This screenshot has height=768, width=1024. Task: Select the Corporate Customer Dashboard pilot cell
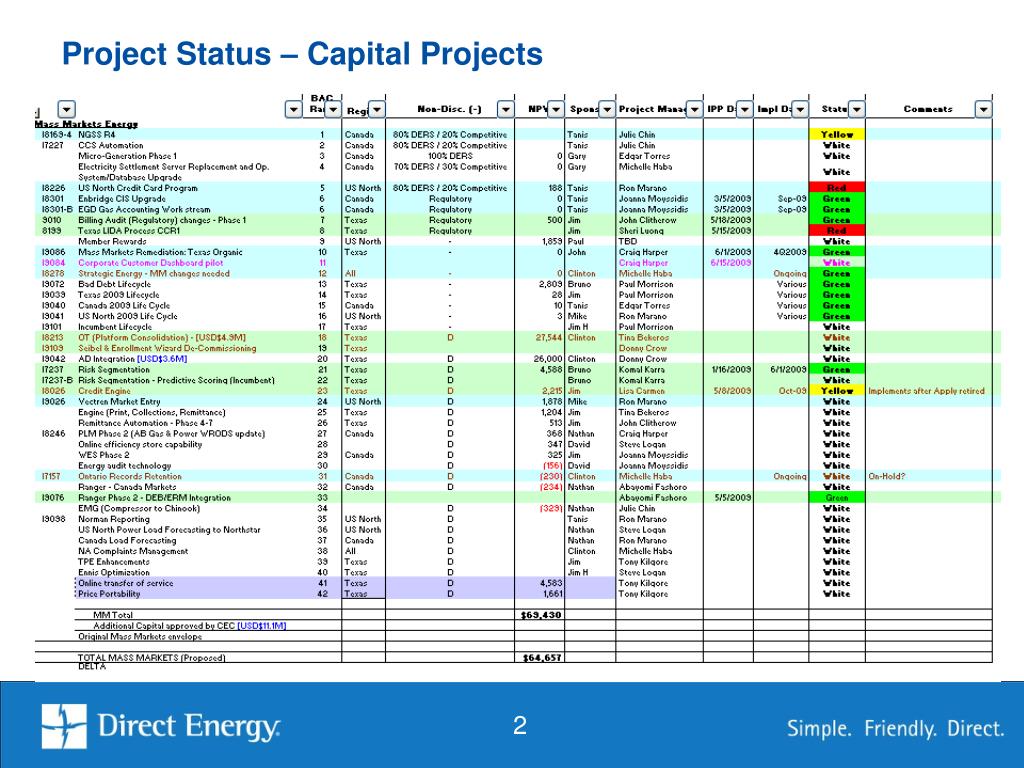point(151,263)
